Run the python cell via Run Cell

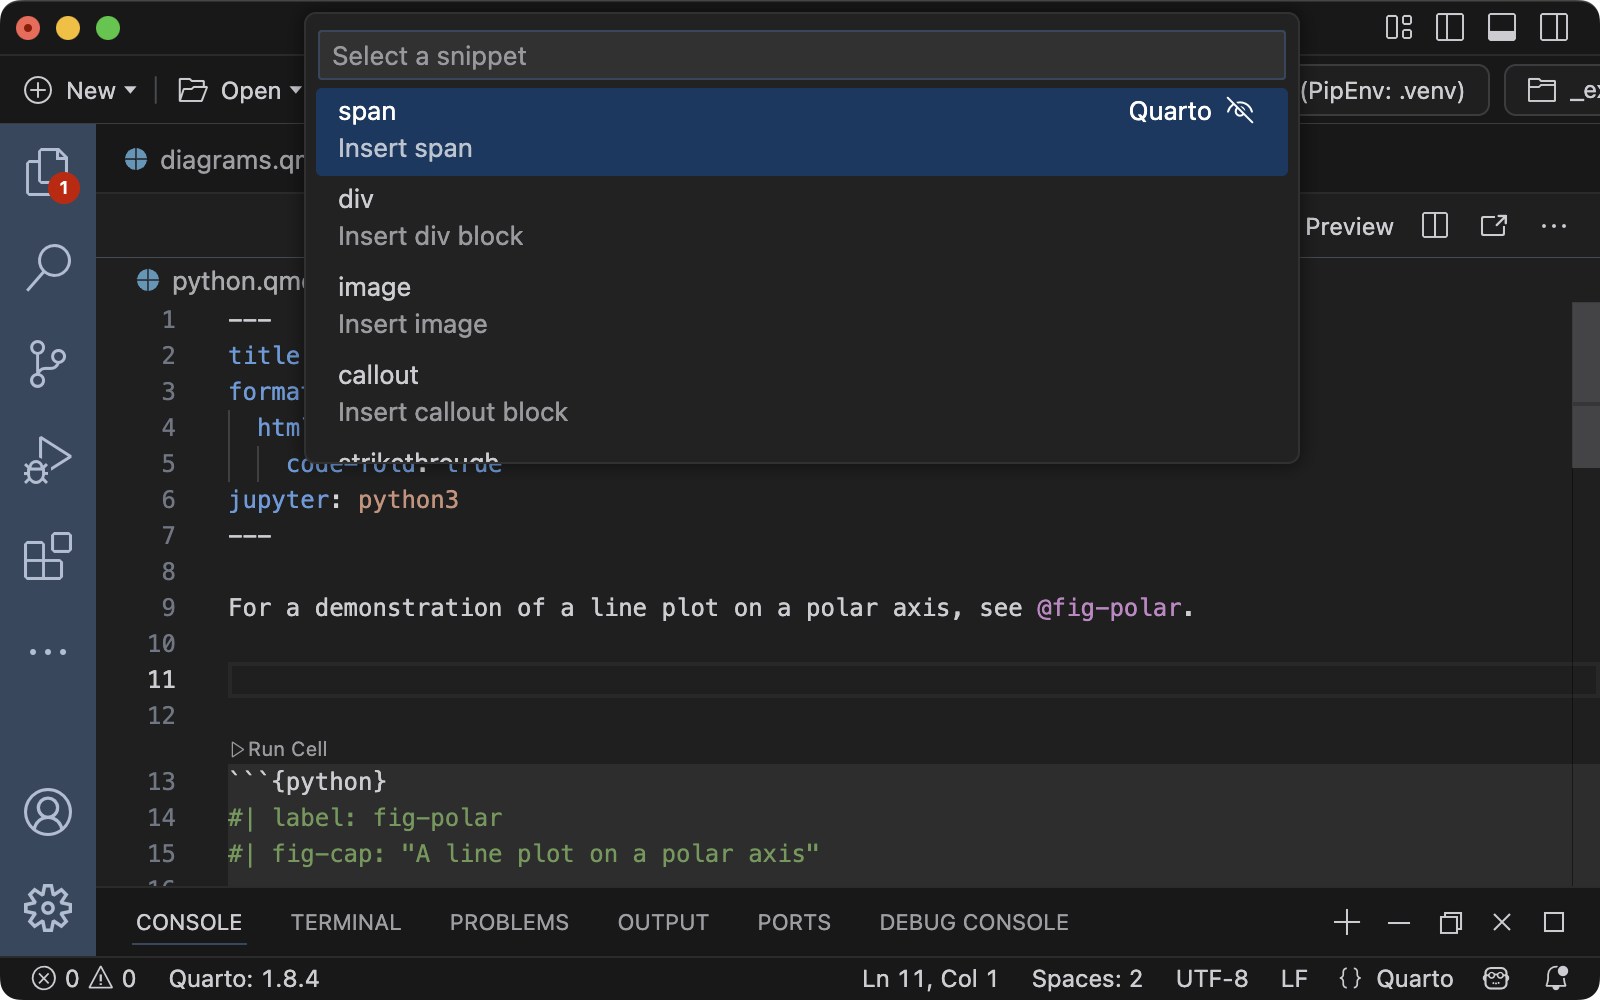[x=280, y=748]
